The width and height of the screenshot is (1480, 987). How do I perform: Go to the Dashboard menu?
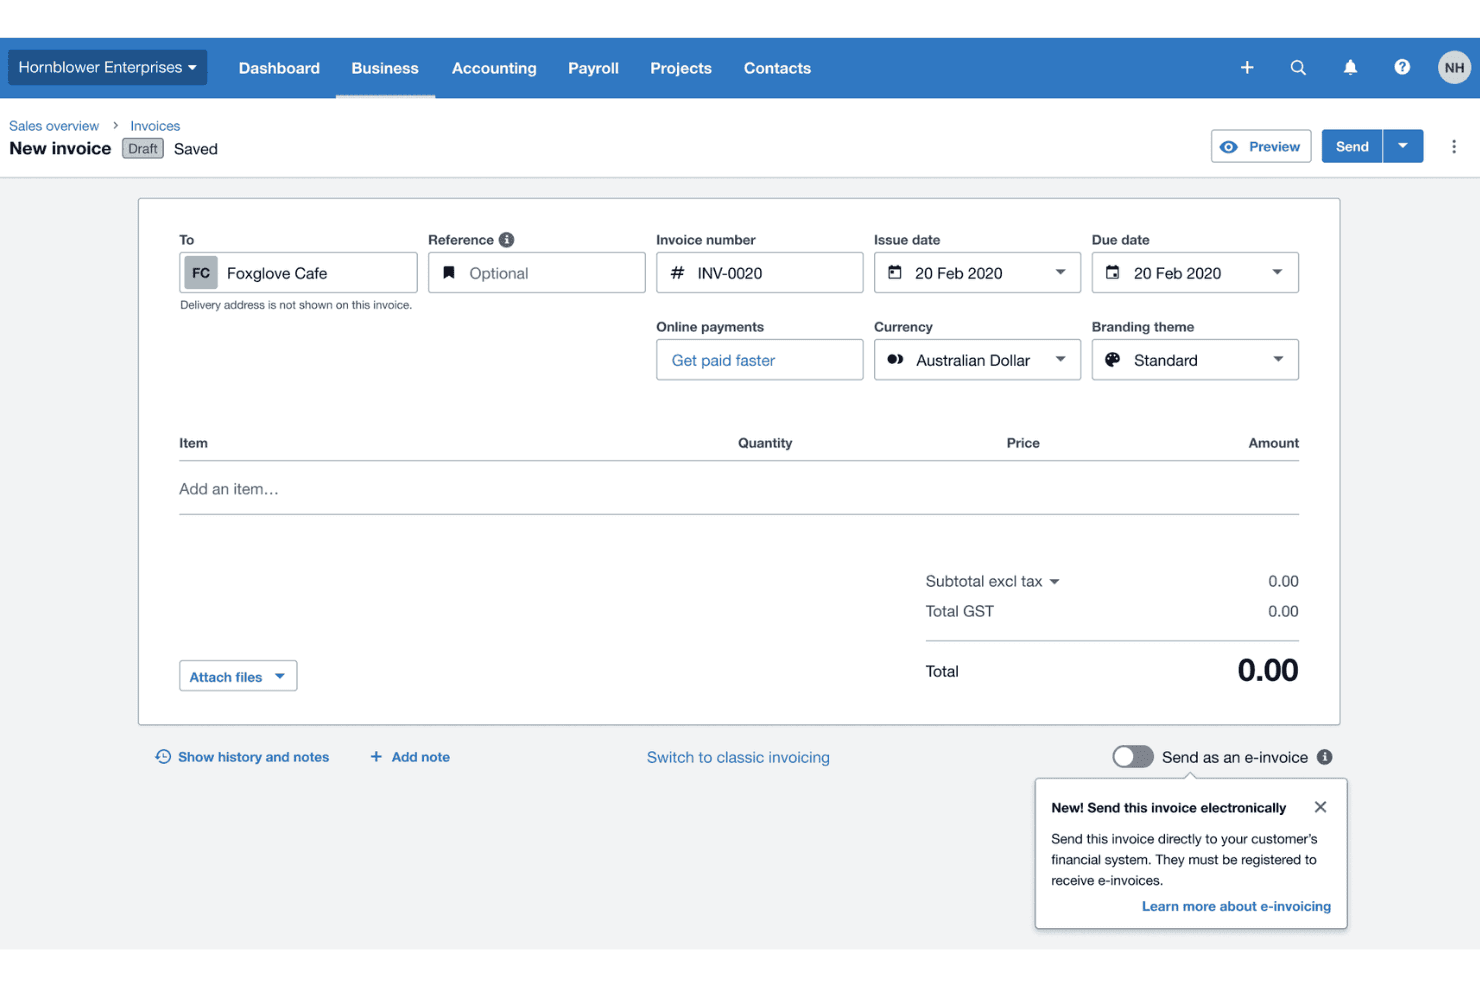click(279, 68)
